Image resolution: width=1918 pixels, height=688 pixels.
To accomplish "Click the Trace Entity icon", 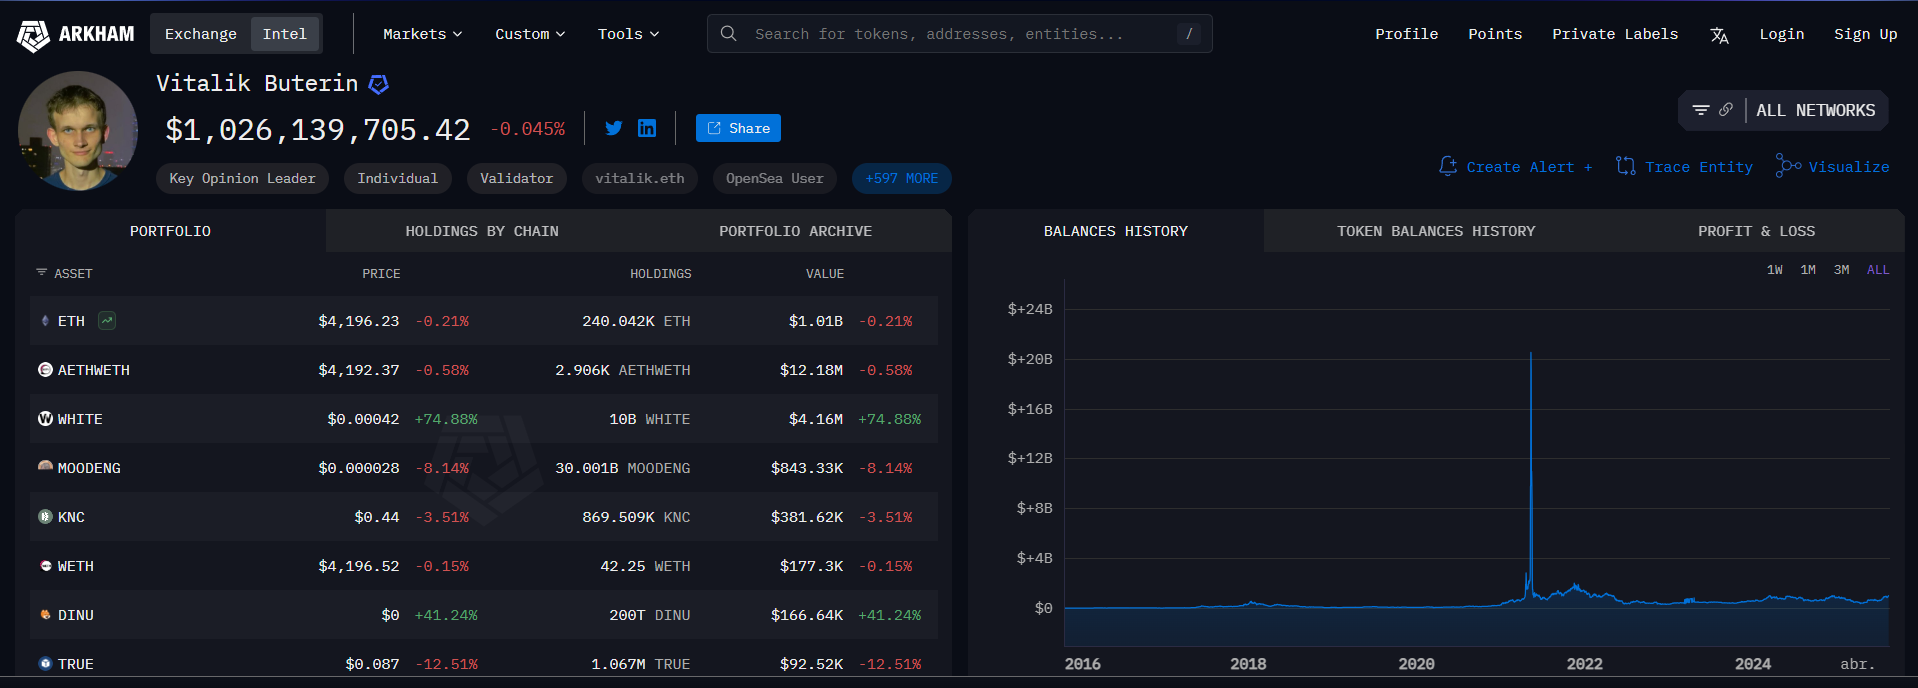I will coord(1626,166).
